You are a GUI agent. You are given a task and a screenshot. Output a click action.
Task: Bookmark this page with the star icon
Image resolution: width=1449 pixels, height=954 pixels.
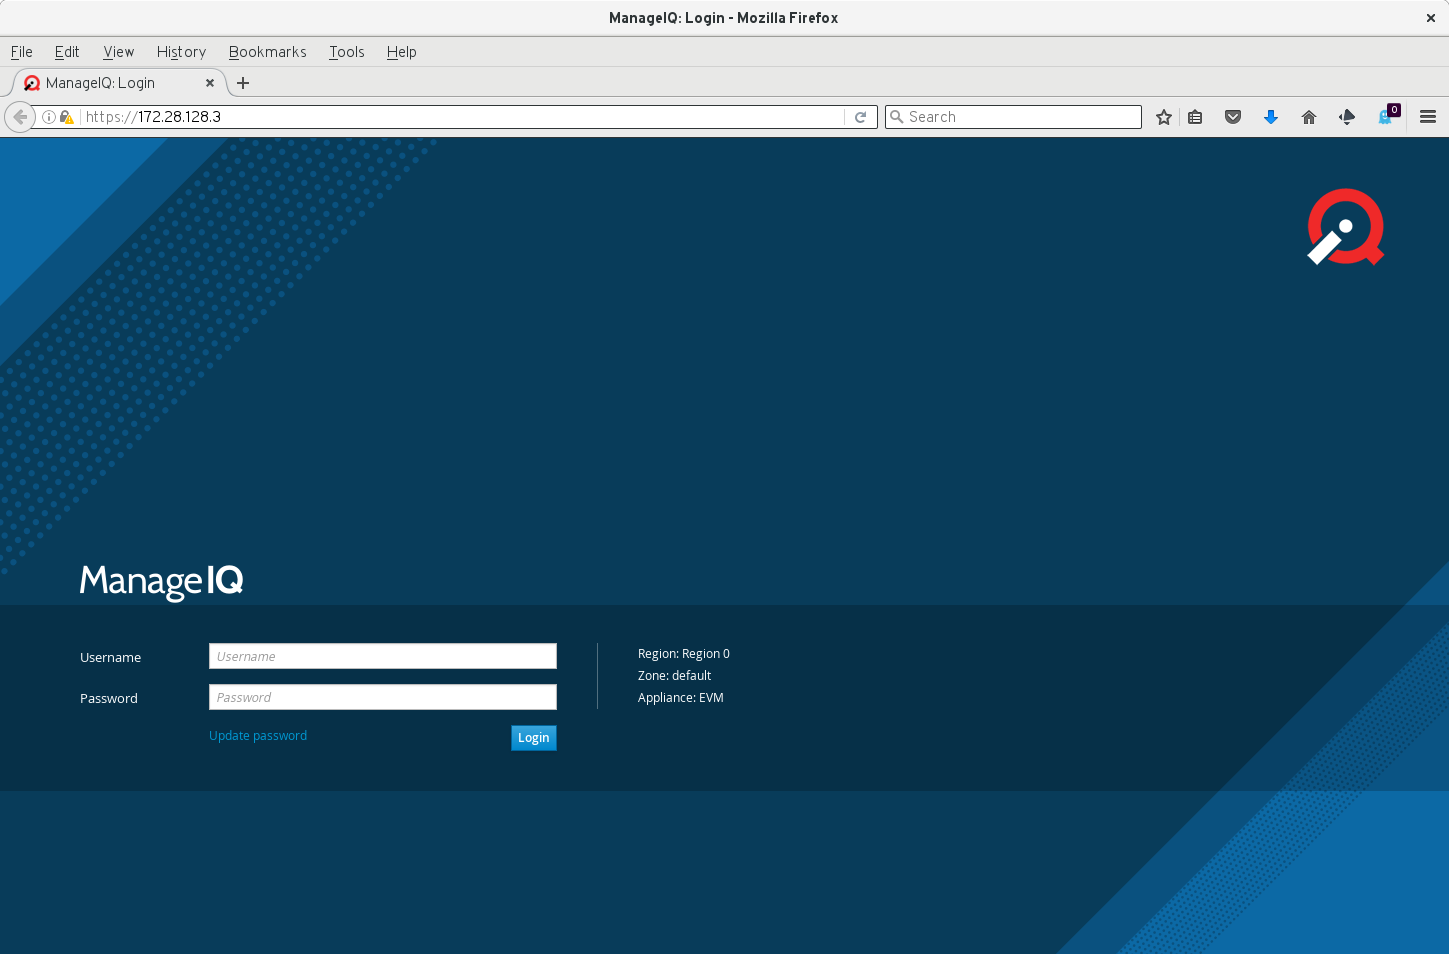click(x=1164, y=117)
